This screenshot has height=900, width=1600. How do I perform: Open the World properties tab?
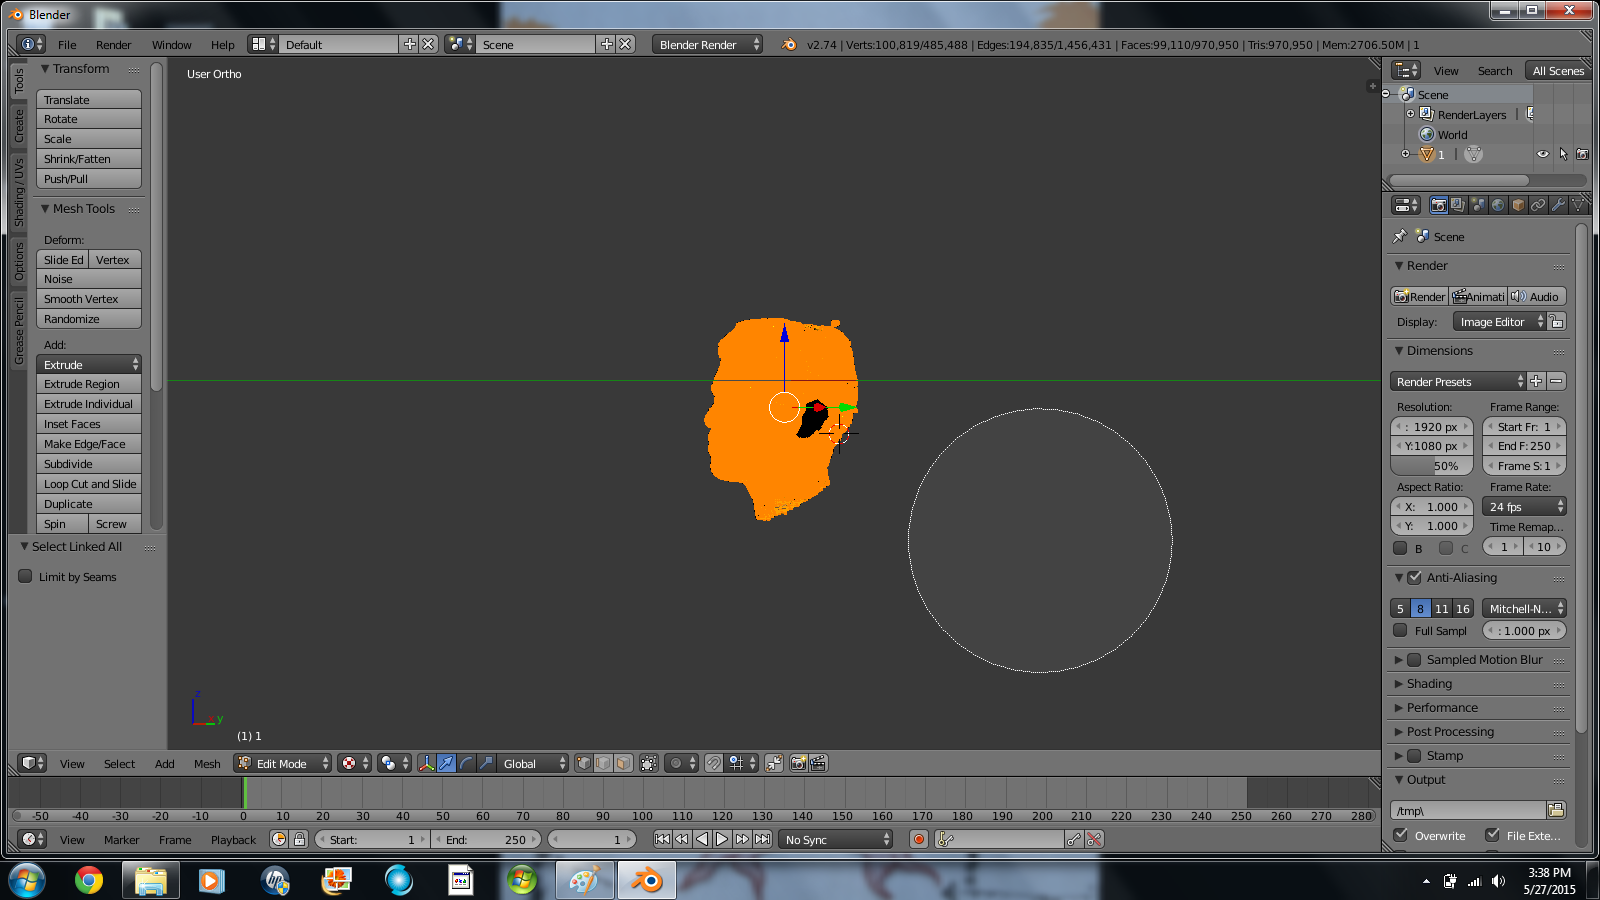pyautogui.click(x=1498, y=205)
